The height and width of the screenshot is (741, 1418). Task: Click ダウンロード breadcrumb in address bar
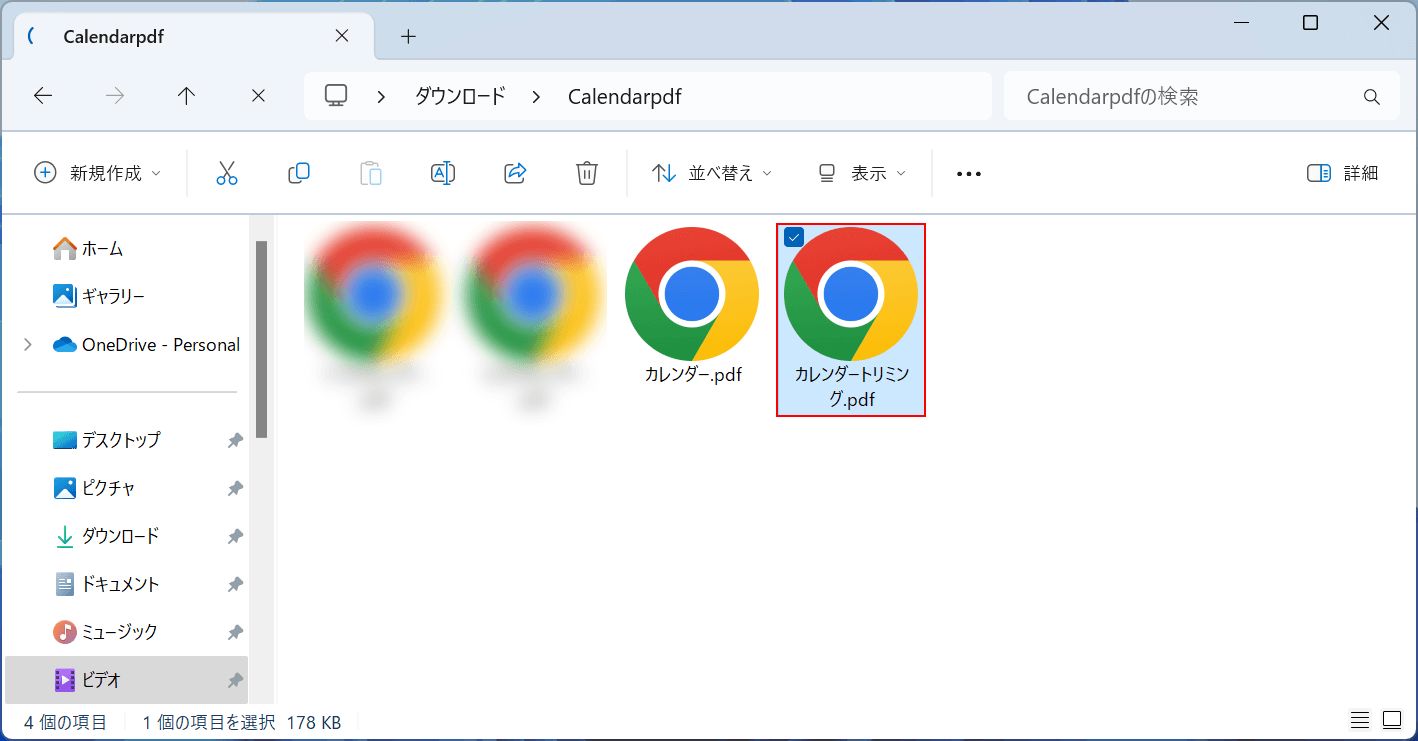[460, 96]
